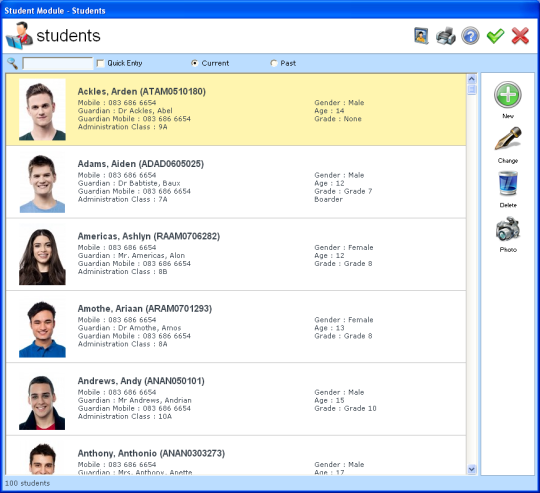Viewport: 540px width, 493px height.
Task: Click the 'Student Module - Students' title bar
Action: point(270,10)
